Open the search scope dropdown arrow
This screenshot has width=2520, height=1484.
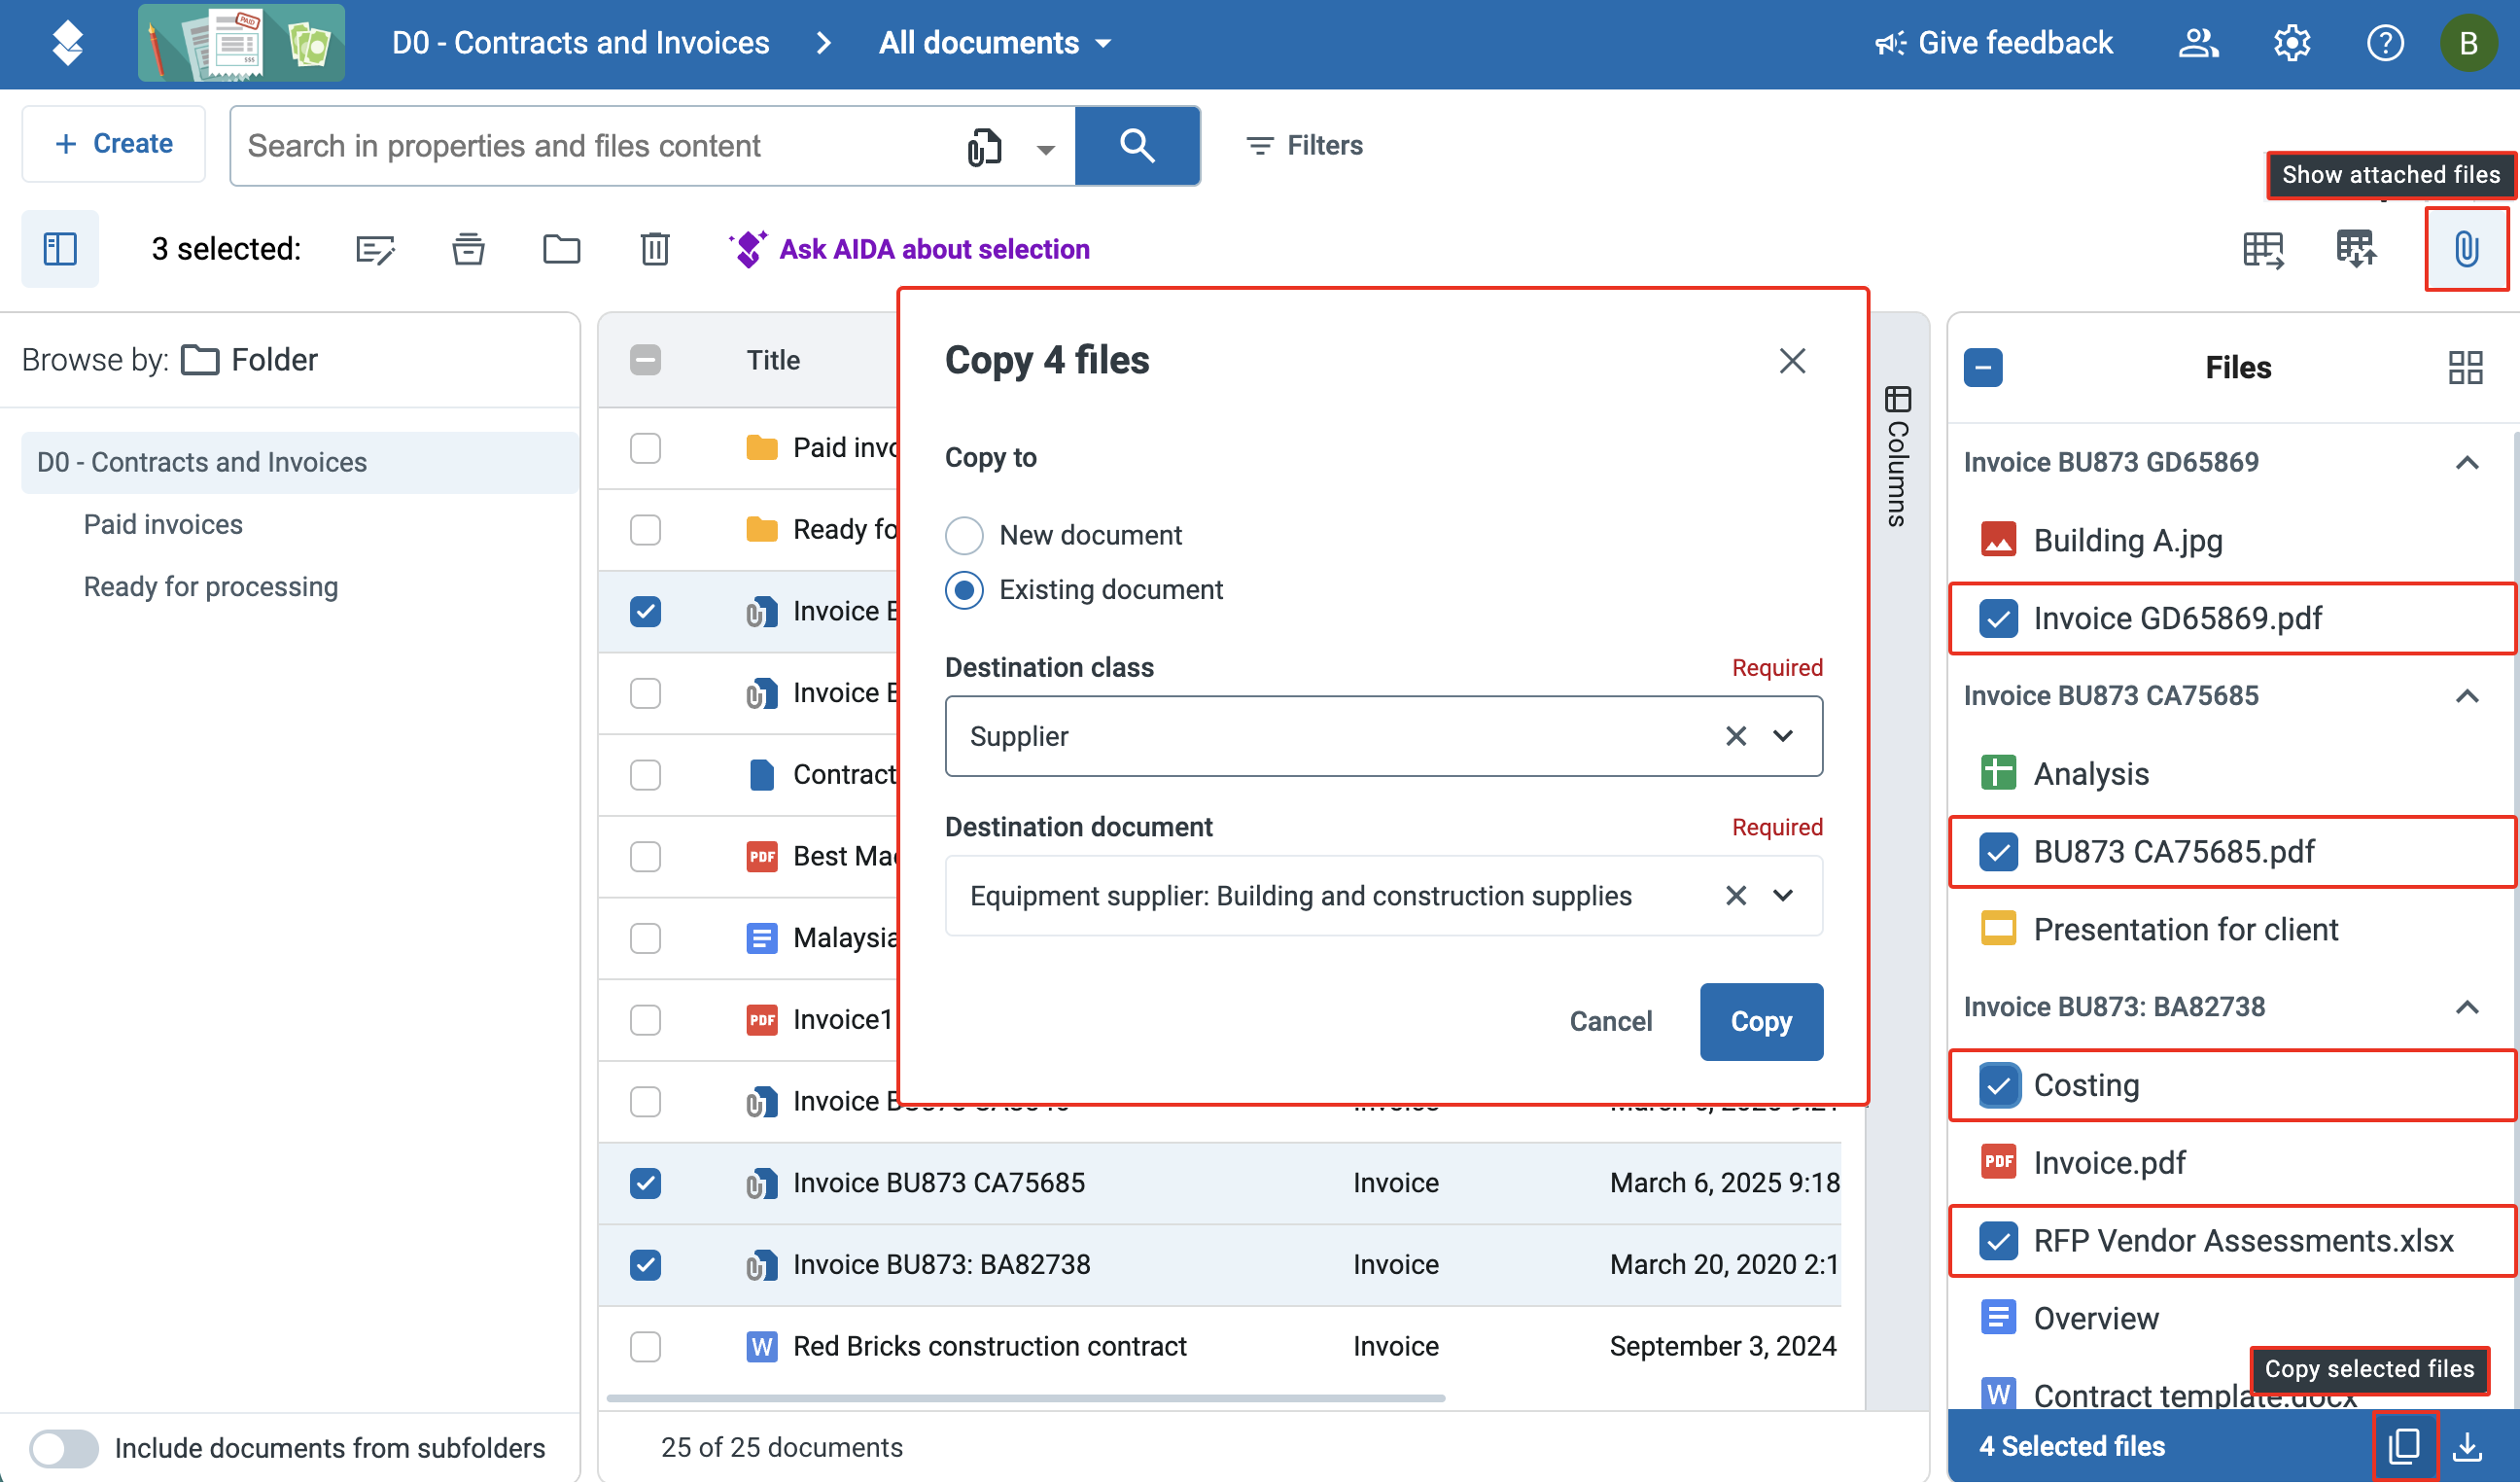[1045, 149]
